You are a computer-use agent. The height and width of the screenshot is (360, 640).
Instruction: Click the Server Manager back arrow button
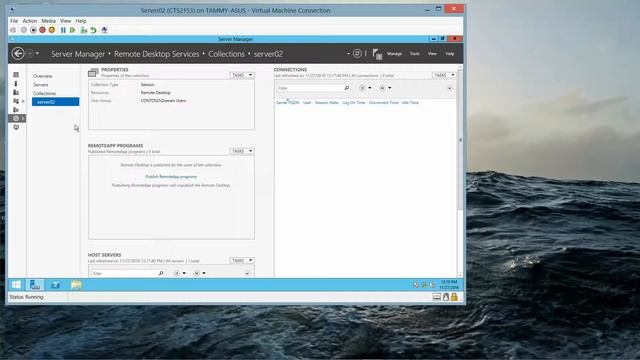pos(18,53)
